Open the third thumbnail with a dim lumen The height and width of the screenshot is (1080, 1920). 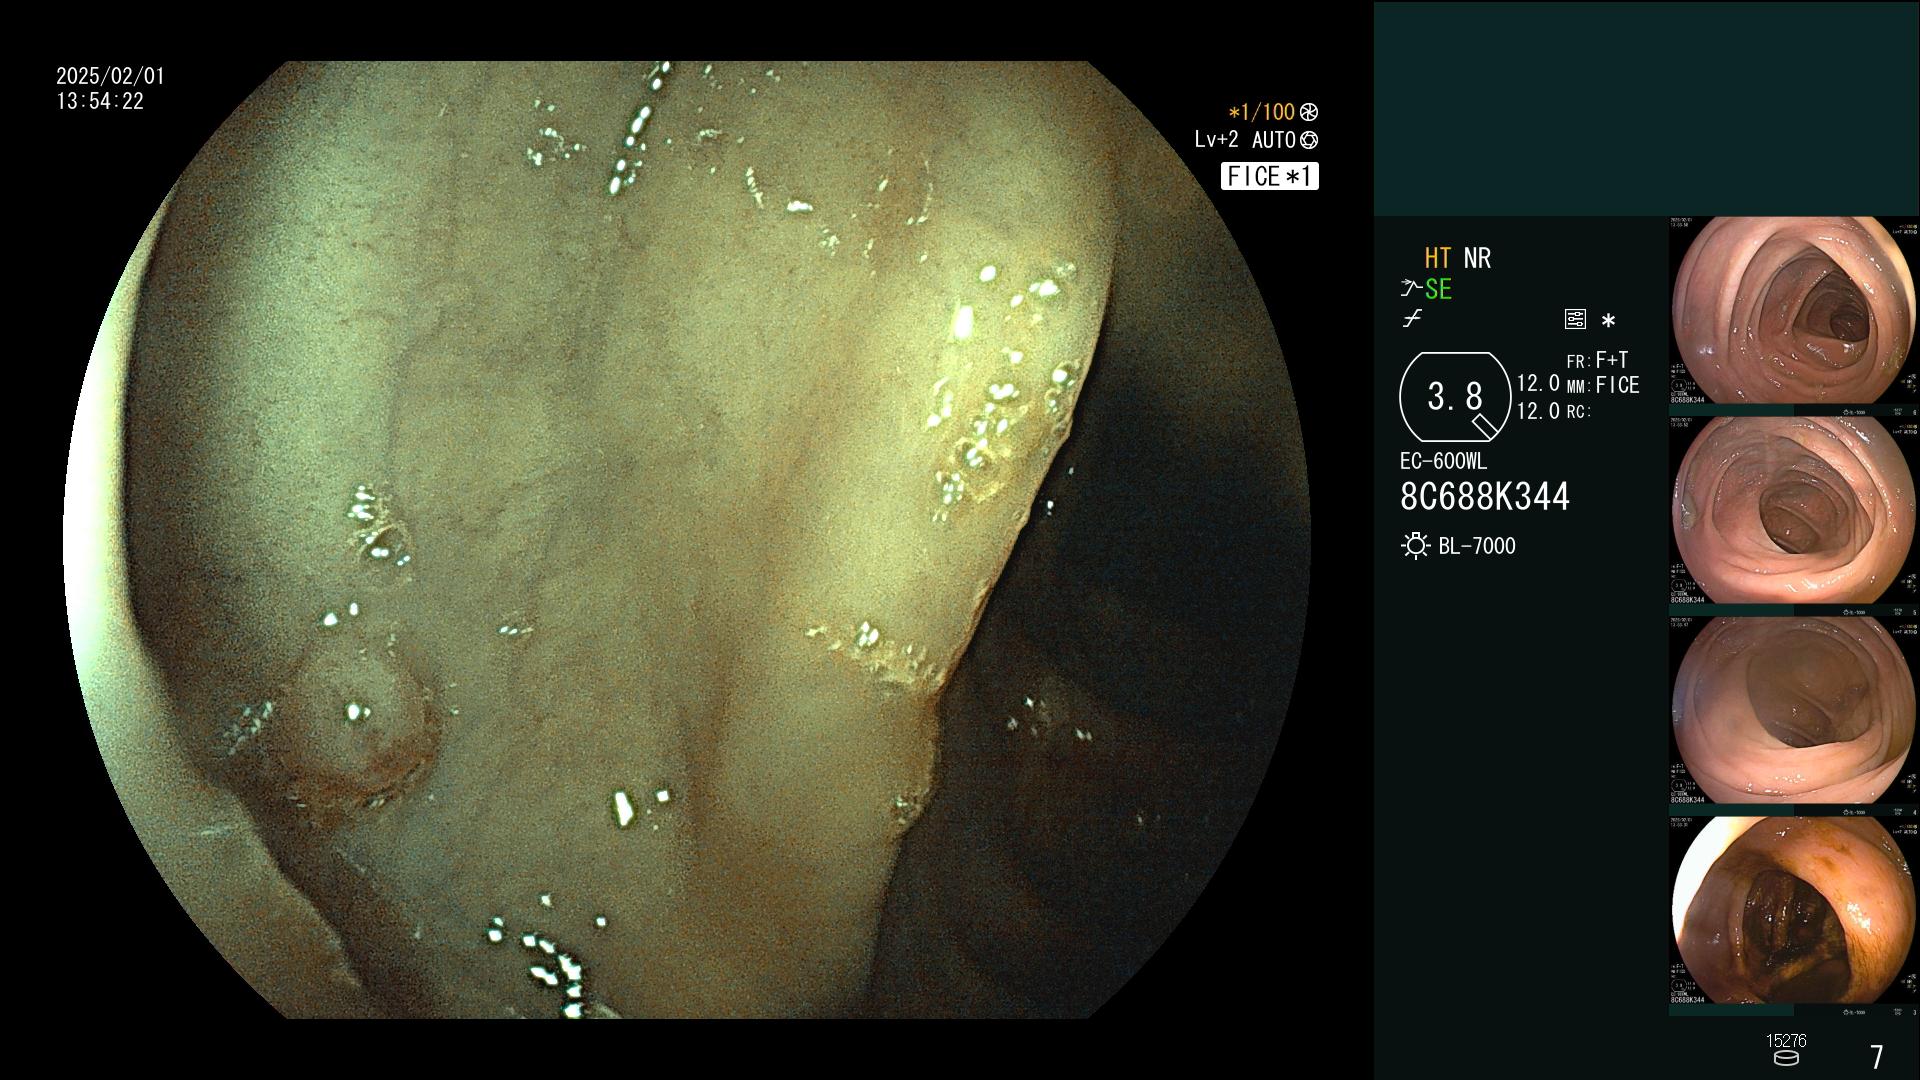(1793, 710)
